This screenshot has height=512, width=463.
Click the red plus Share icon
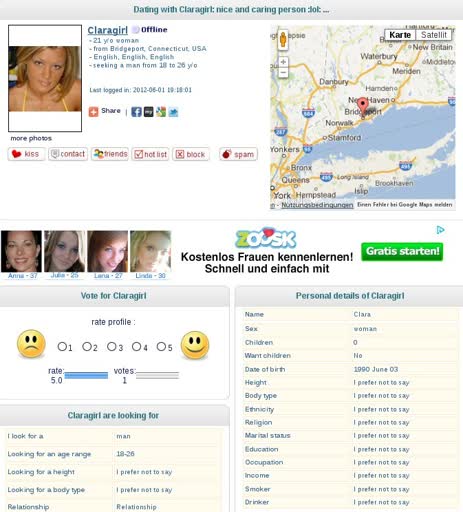(x=93, y=112)
